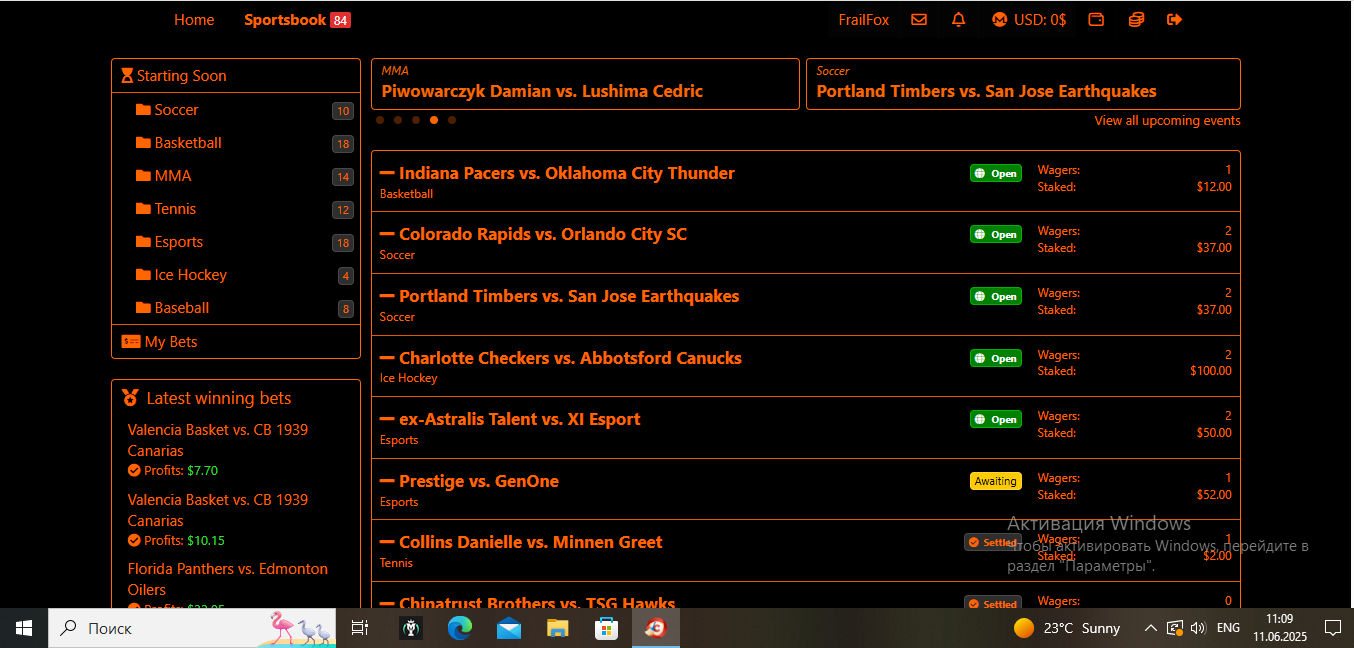The height and width of the screenshot is (648, 1354).
Task: Open Windows Start menu
Action: click(24, 628)
